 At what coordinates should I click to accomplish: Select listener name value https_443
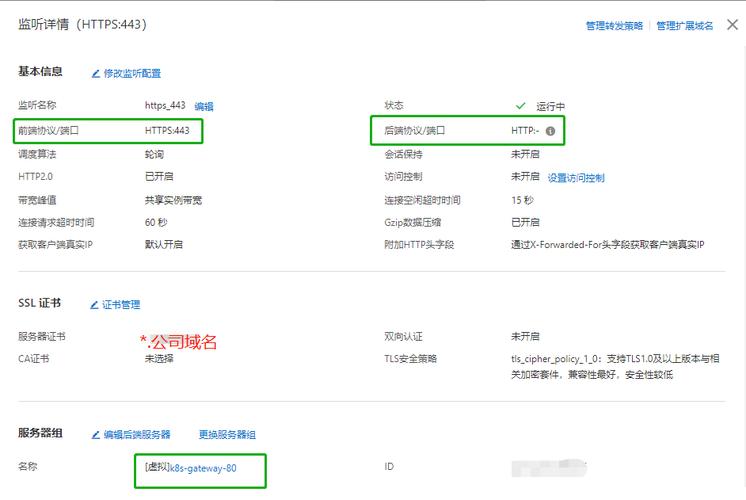165,106
